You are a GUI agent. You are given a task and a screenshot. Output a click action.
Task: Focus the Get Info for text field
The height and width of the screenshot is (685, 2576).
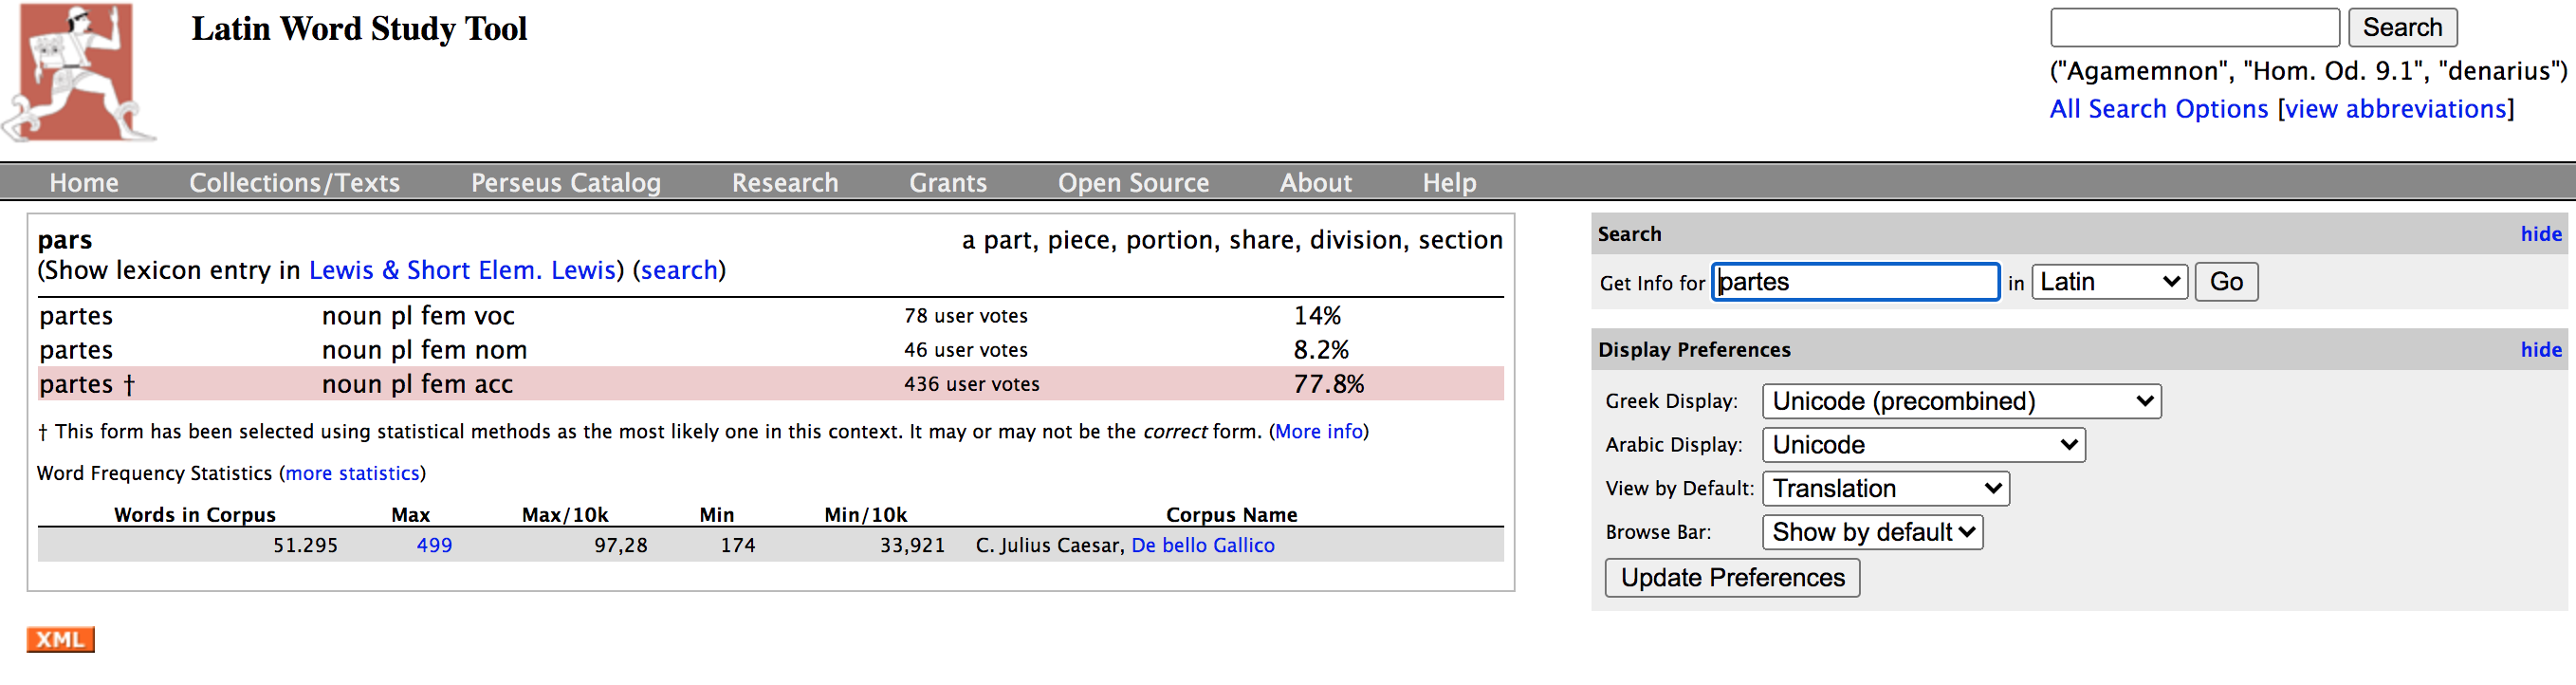click(x=1855, y=282)
